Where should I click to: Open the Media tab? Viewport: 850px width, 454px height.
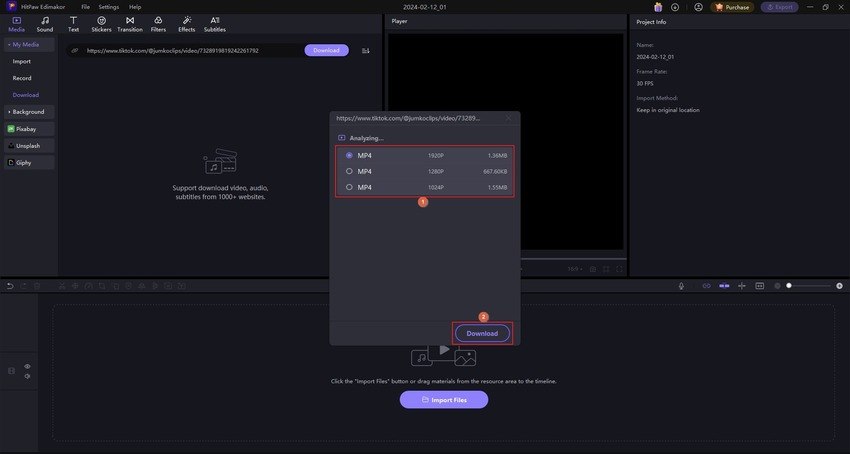point(16,24)
